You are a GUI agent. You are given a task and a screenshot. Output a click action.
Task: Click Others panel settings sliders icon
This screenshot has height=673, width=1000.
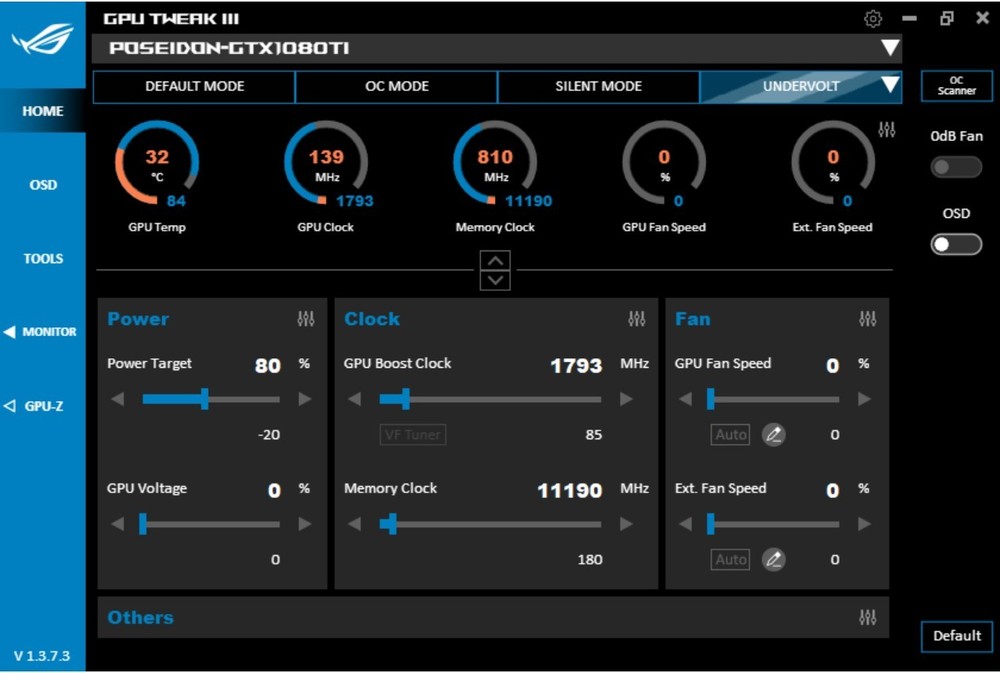(x=868, y=617)
